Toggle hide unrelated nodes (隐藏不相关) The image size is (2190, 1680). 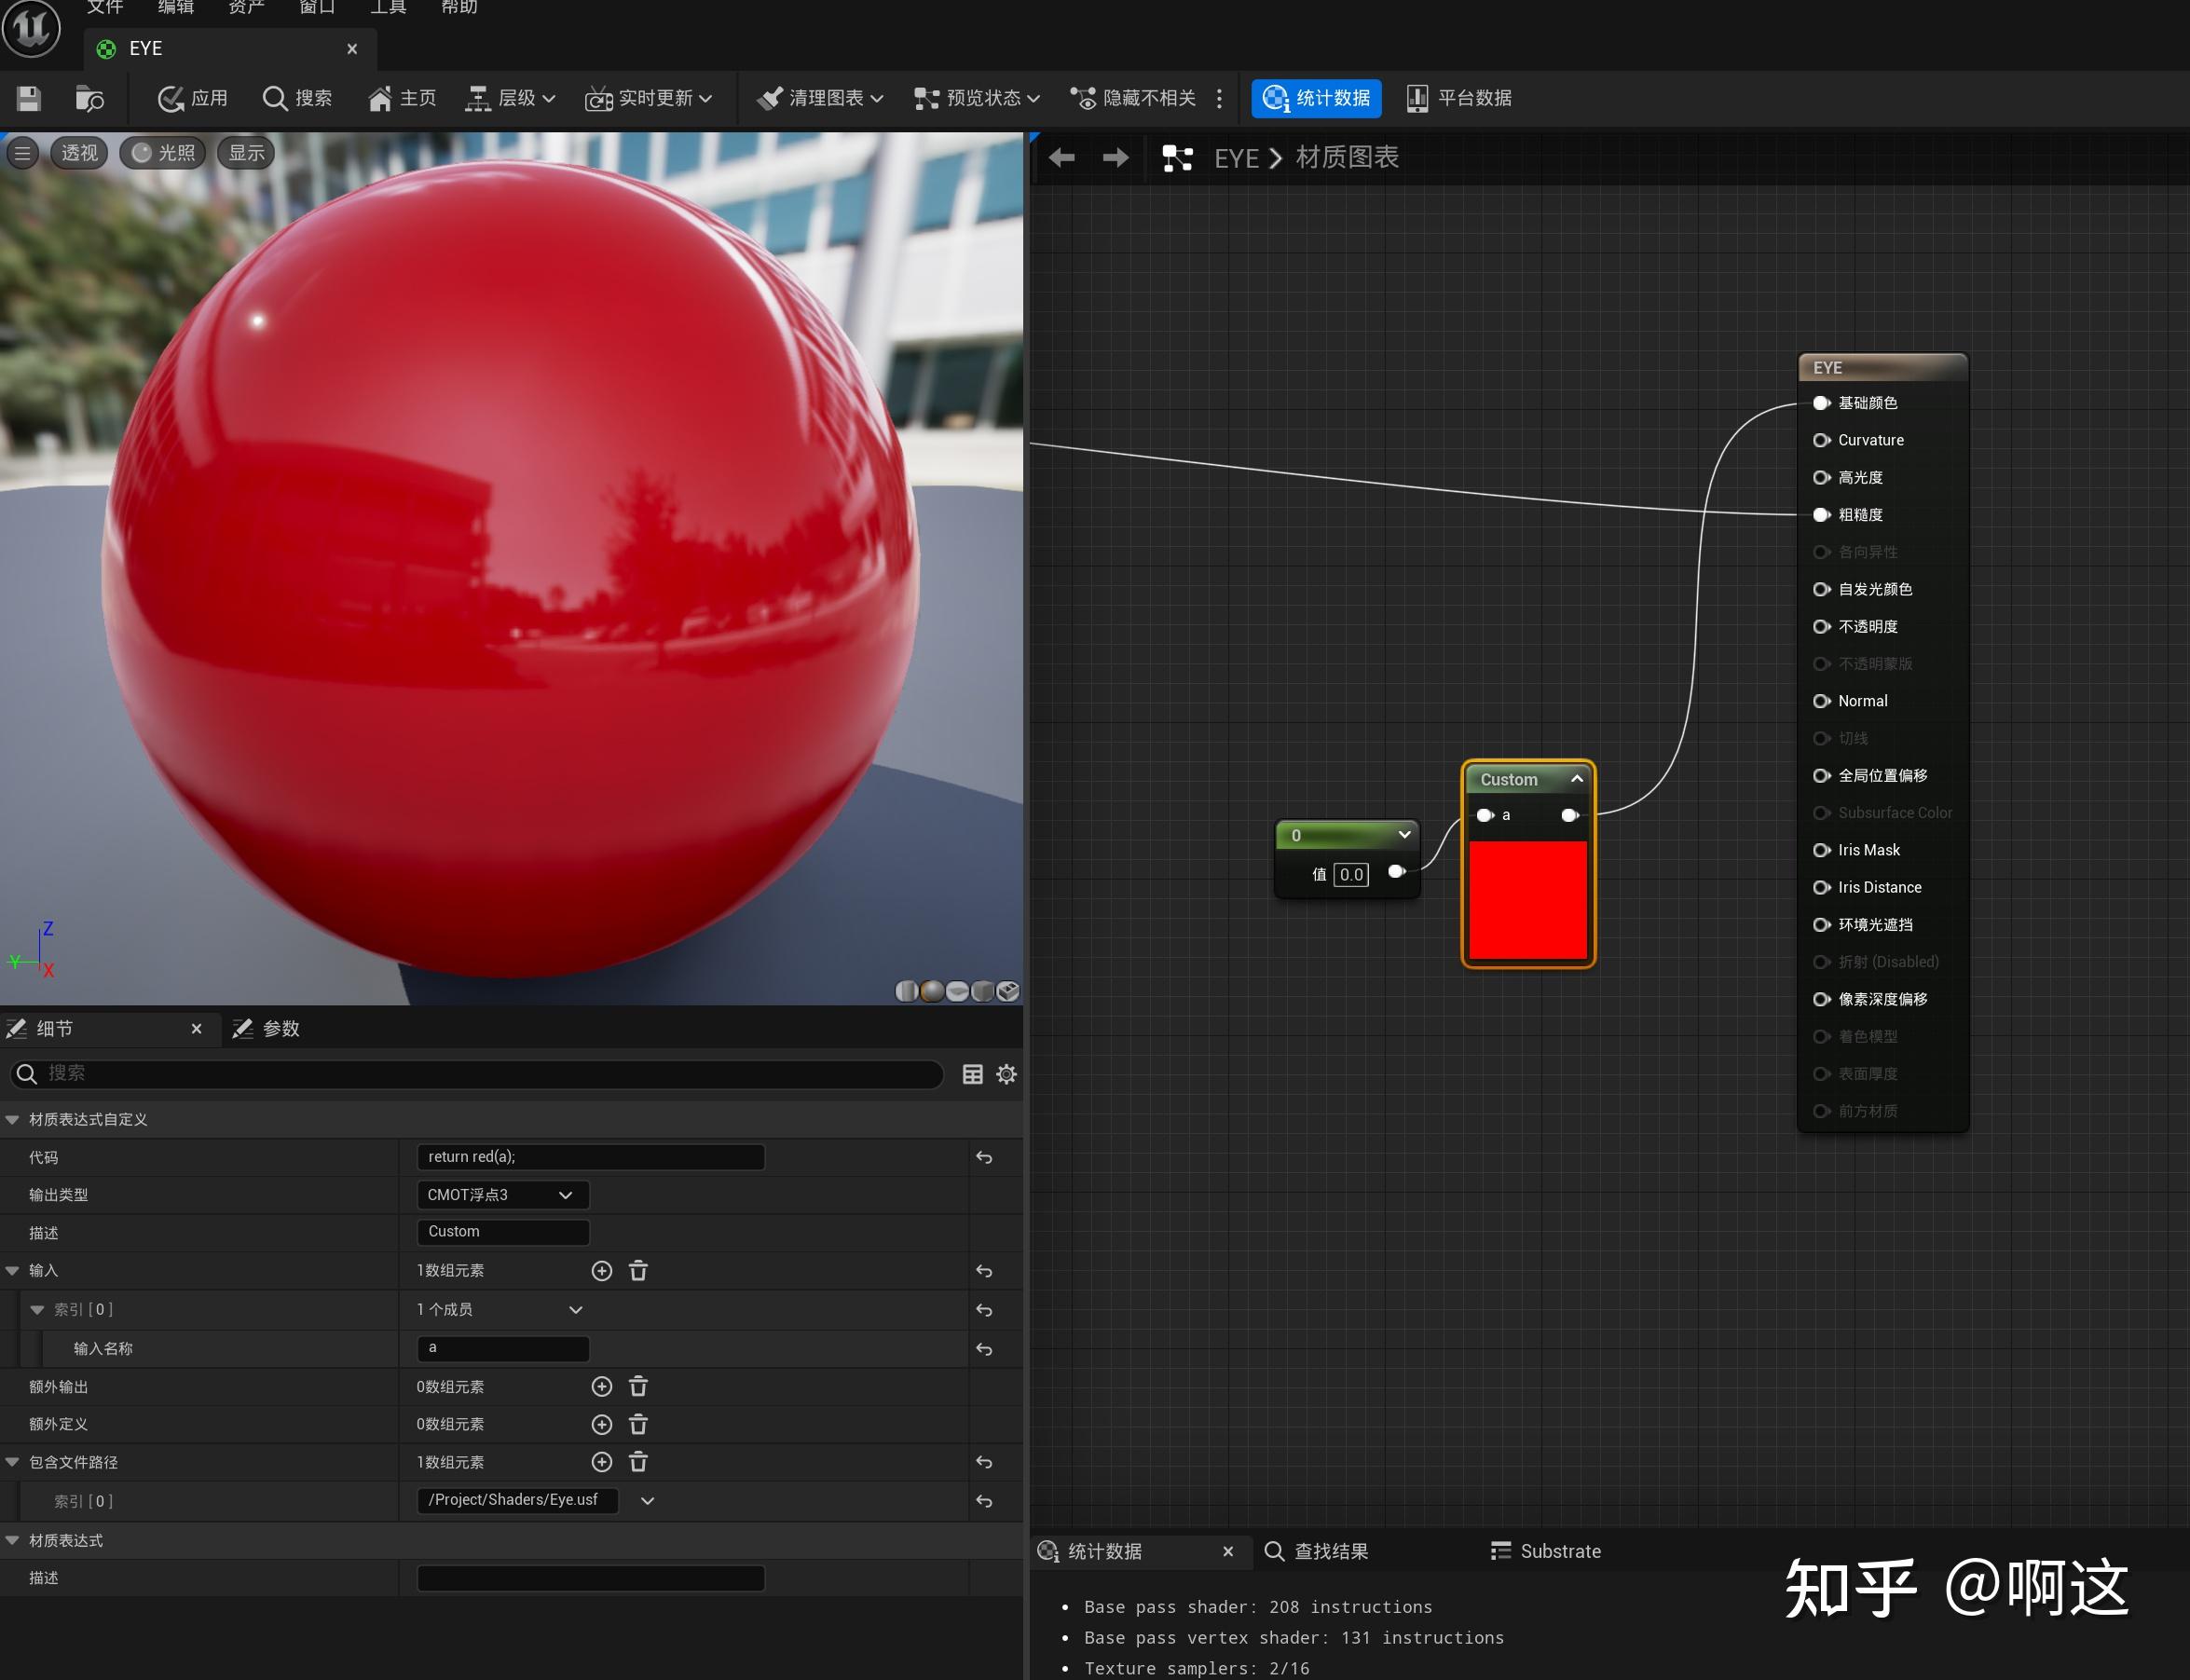tap(1131, 98)
